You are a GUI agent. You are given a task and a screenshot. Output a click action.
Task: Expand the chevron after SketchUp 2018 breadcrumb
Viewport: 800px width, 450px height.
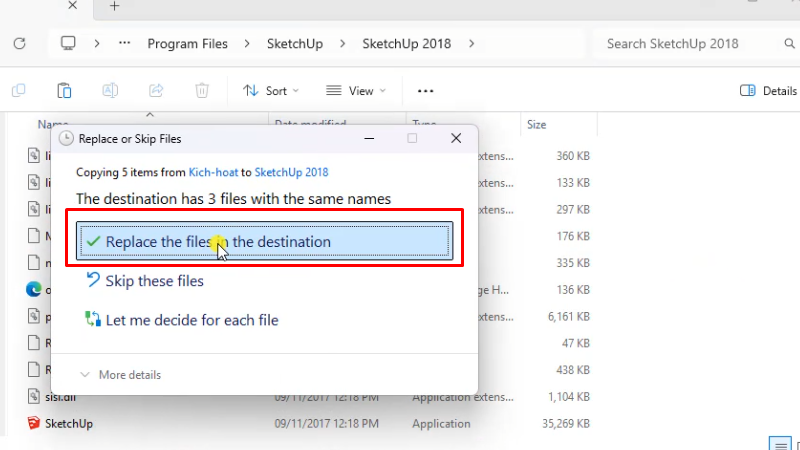coord(471,44)
